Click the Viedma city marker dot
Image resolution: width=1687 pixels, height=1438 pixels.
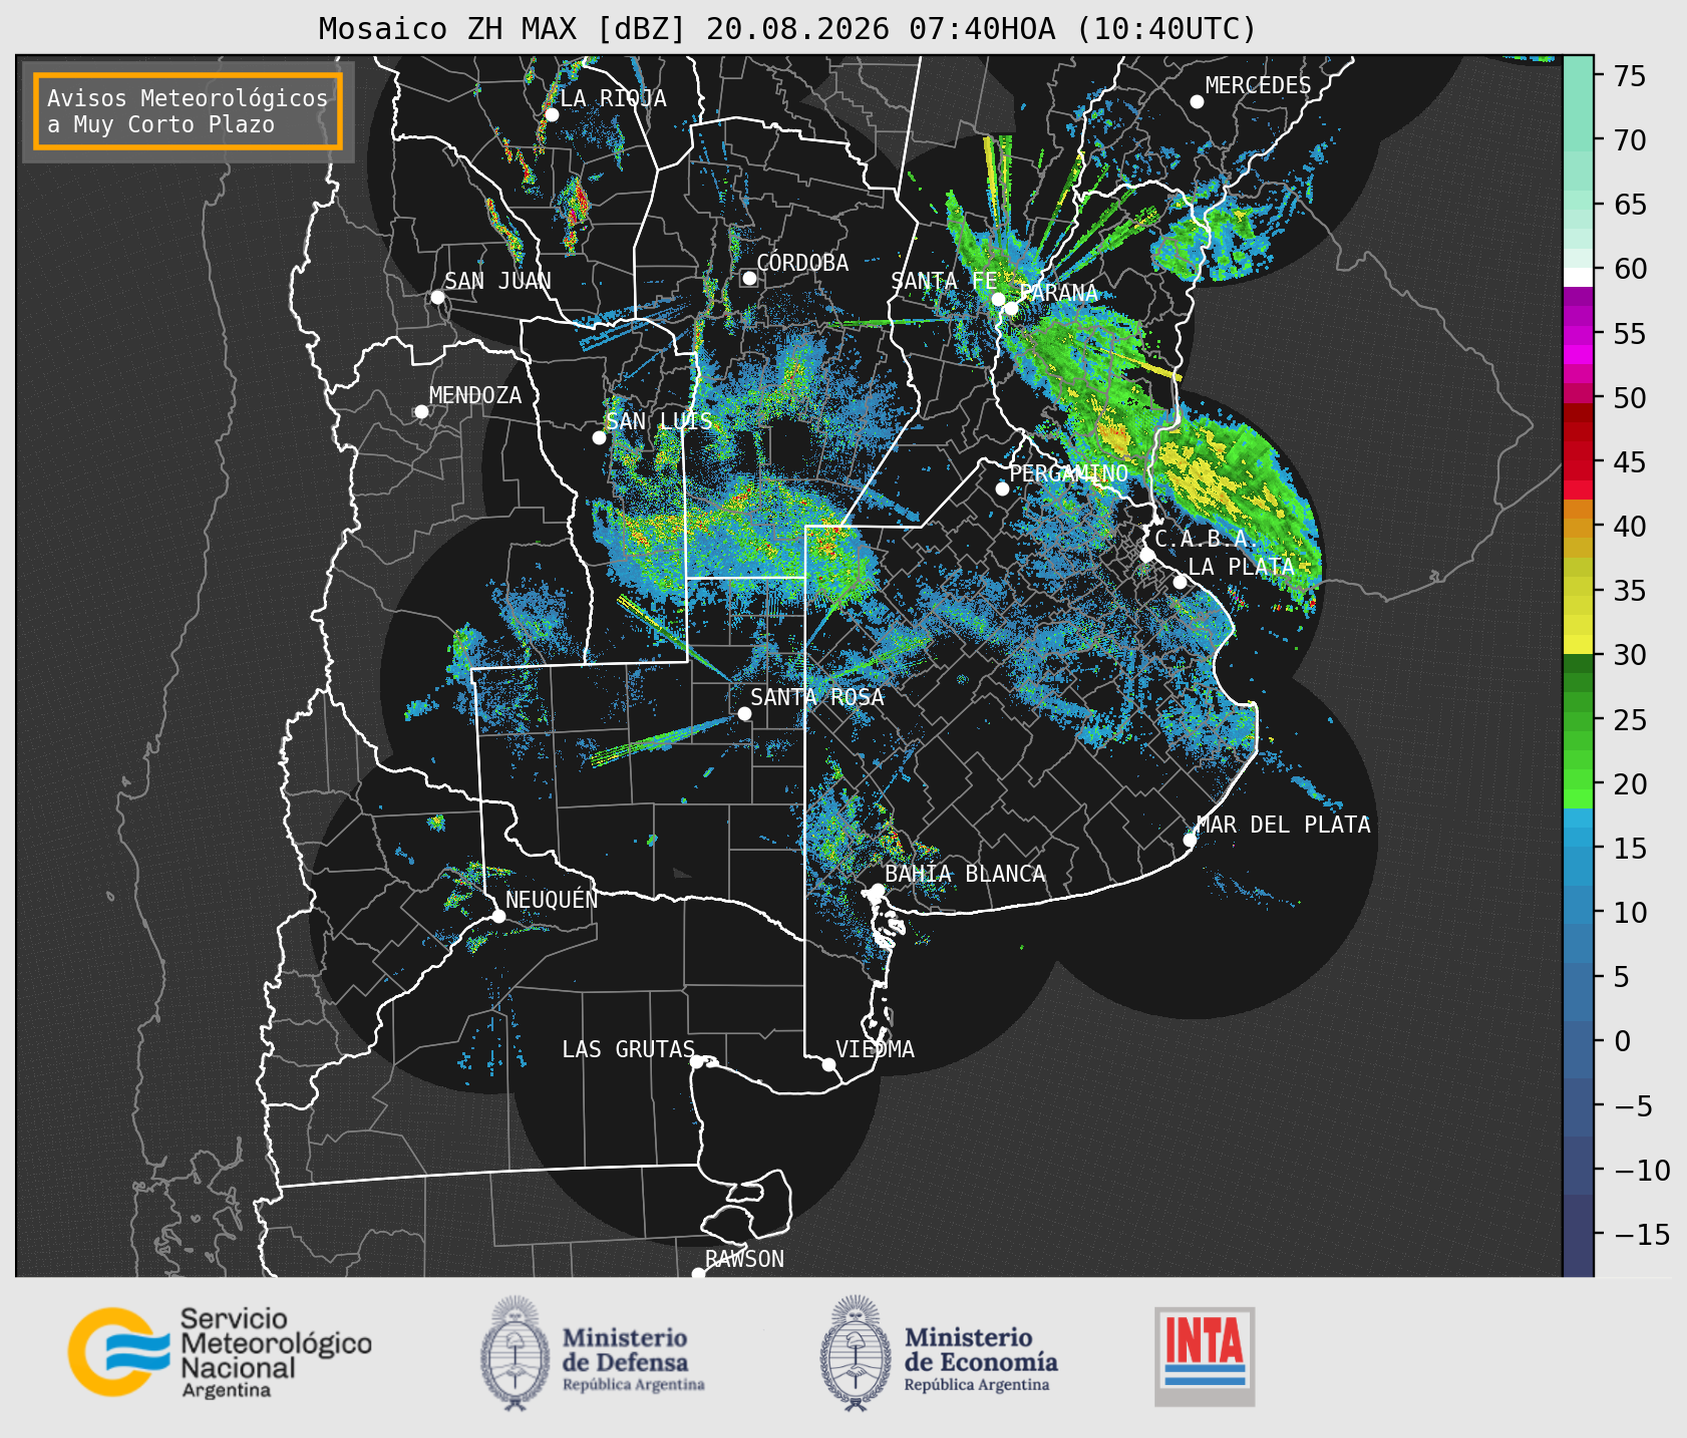coord(829,1064)
